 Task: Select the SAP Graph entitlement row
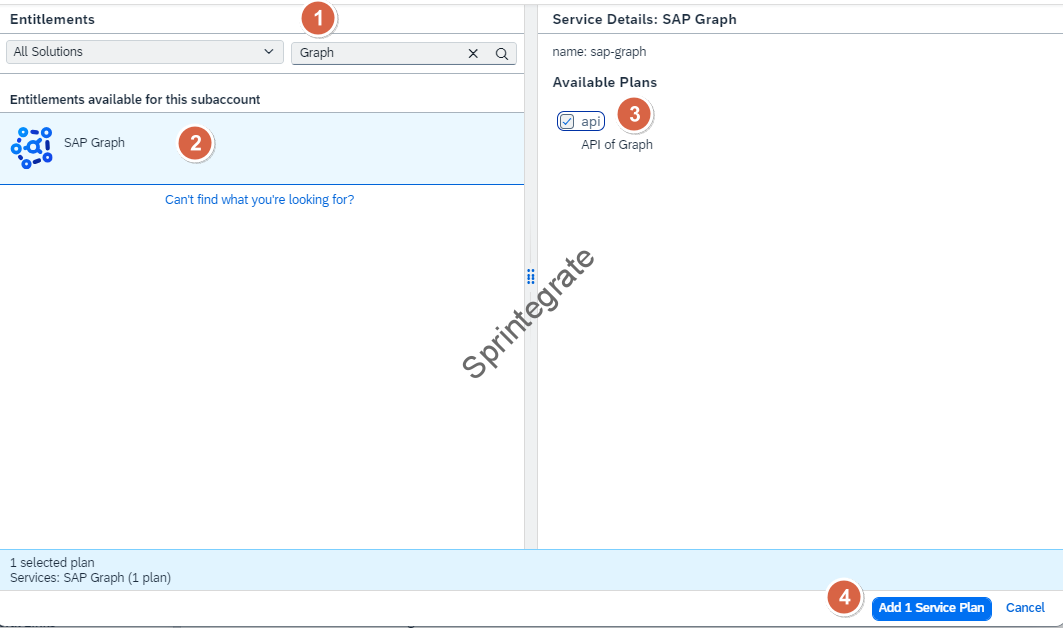coord(262,149)
